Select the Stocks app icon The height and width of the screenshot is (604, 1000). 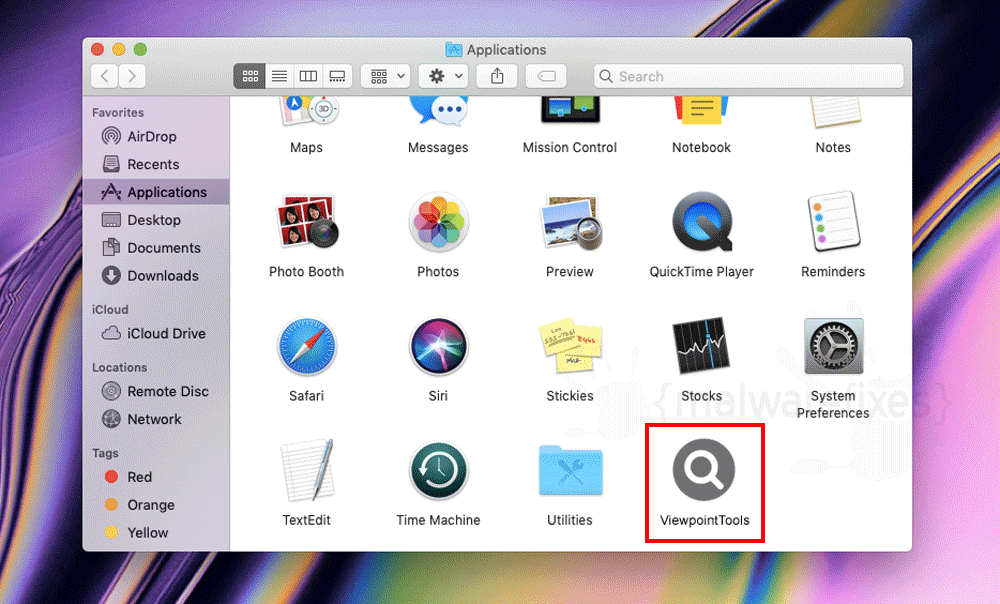pos(701,345)
